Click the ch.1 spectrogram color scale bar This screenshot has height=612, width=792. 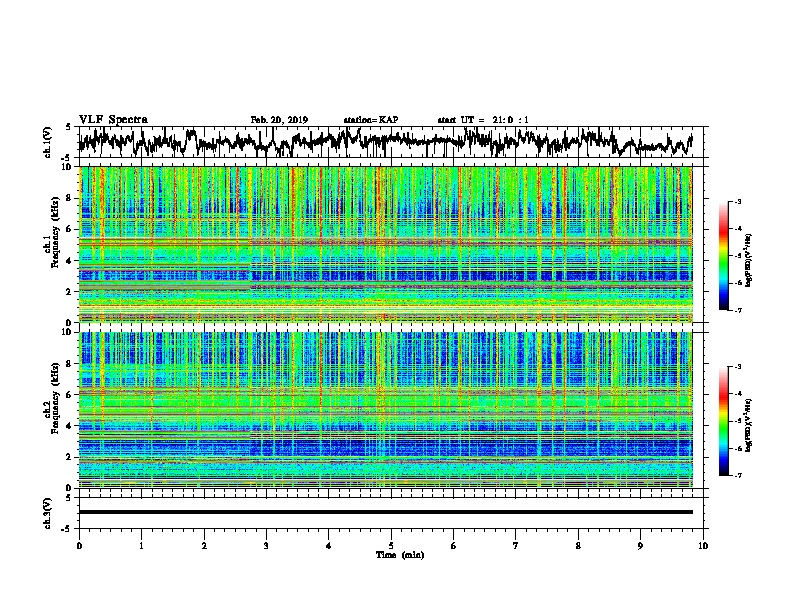723,256
